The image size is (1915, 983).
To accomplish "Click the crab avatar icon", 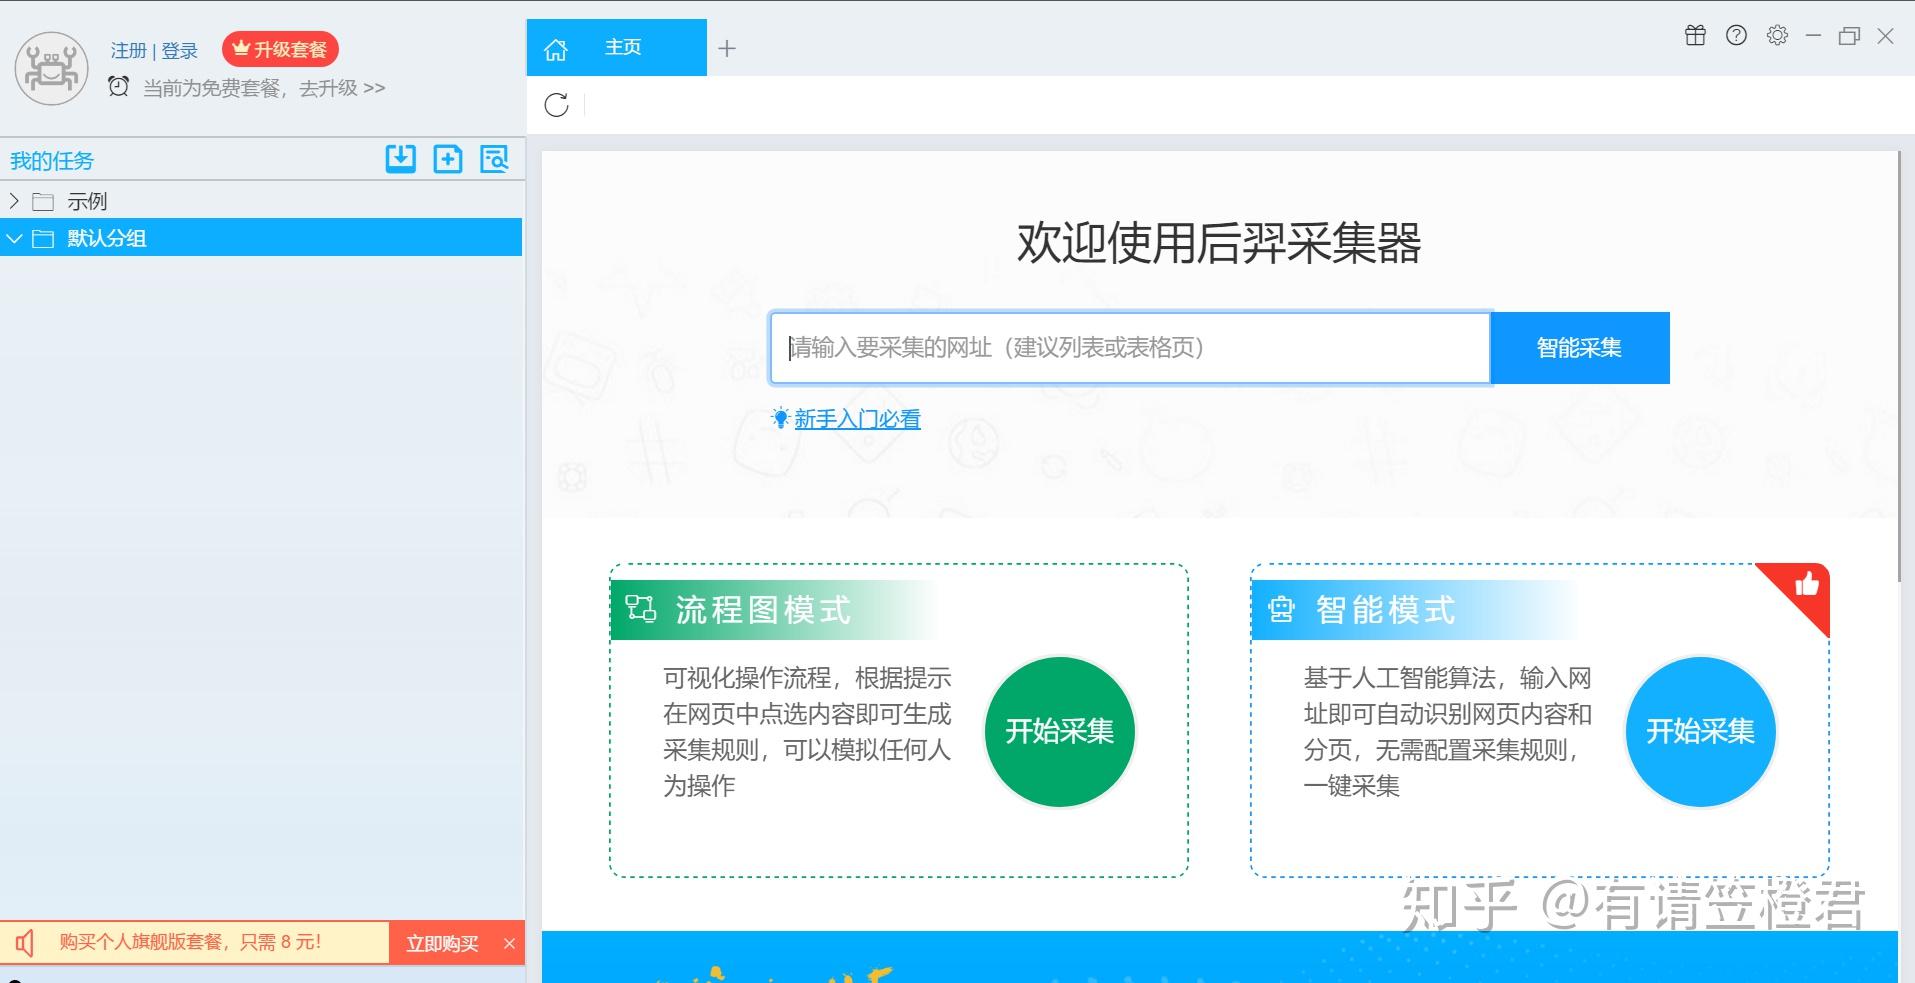I will [52, 68].
